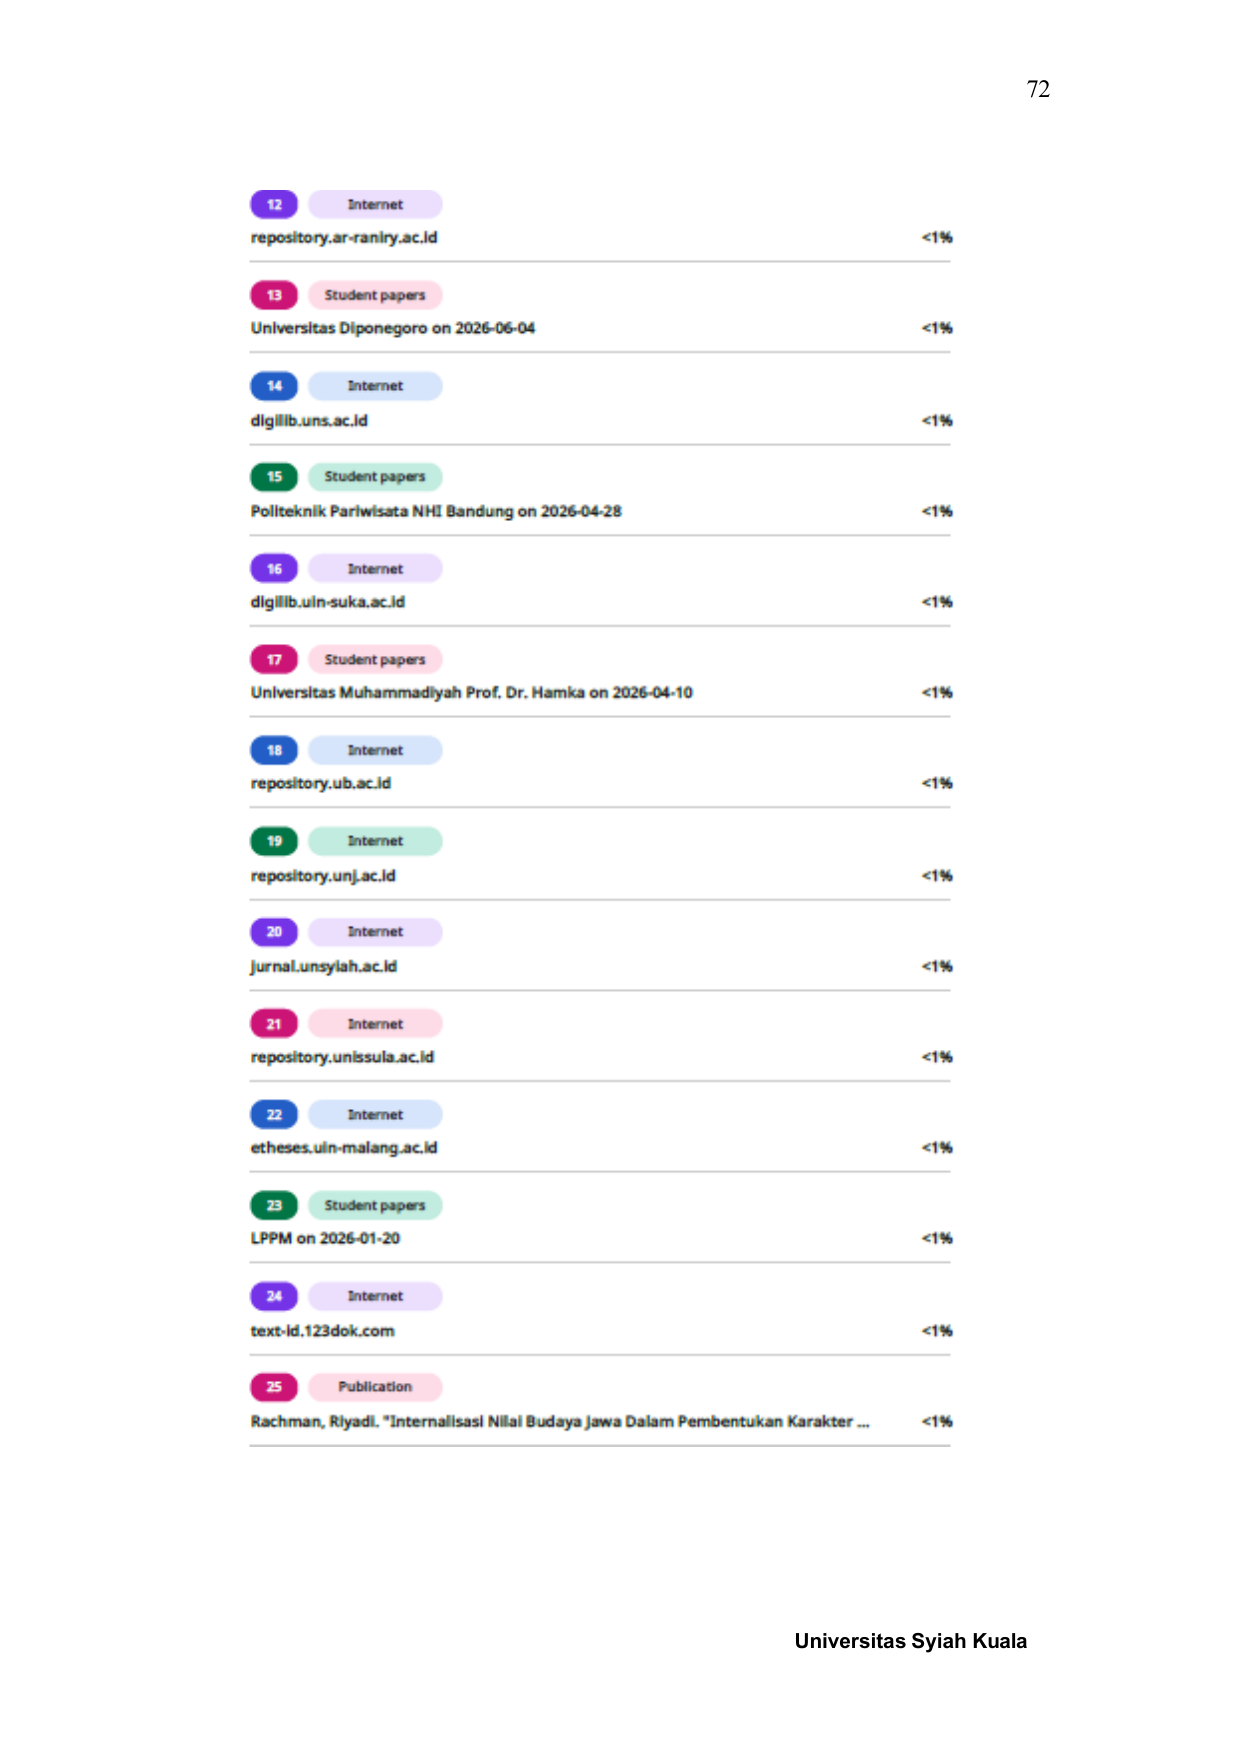The image size is (1241, 1755).
Task: Click the blue source number 14 badge
Action: click(x=274, y=386)
